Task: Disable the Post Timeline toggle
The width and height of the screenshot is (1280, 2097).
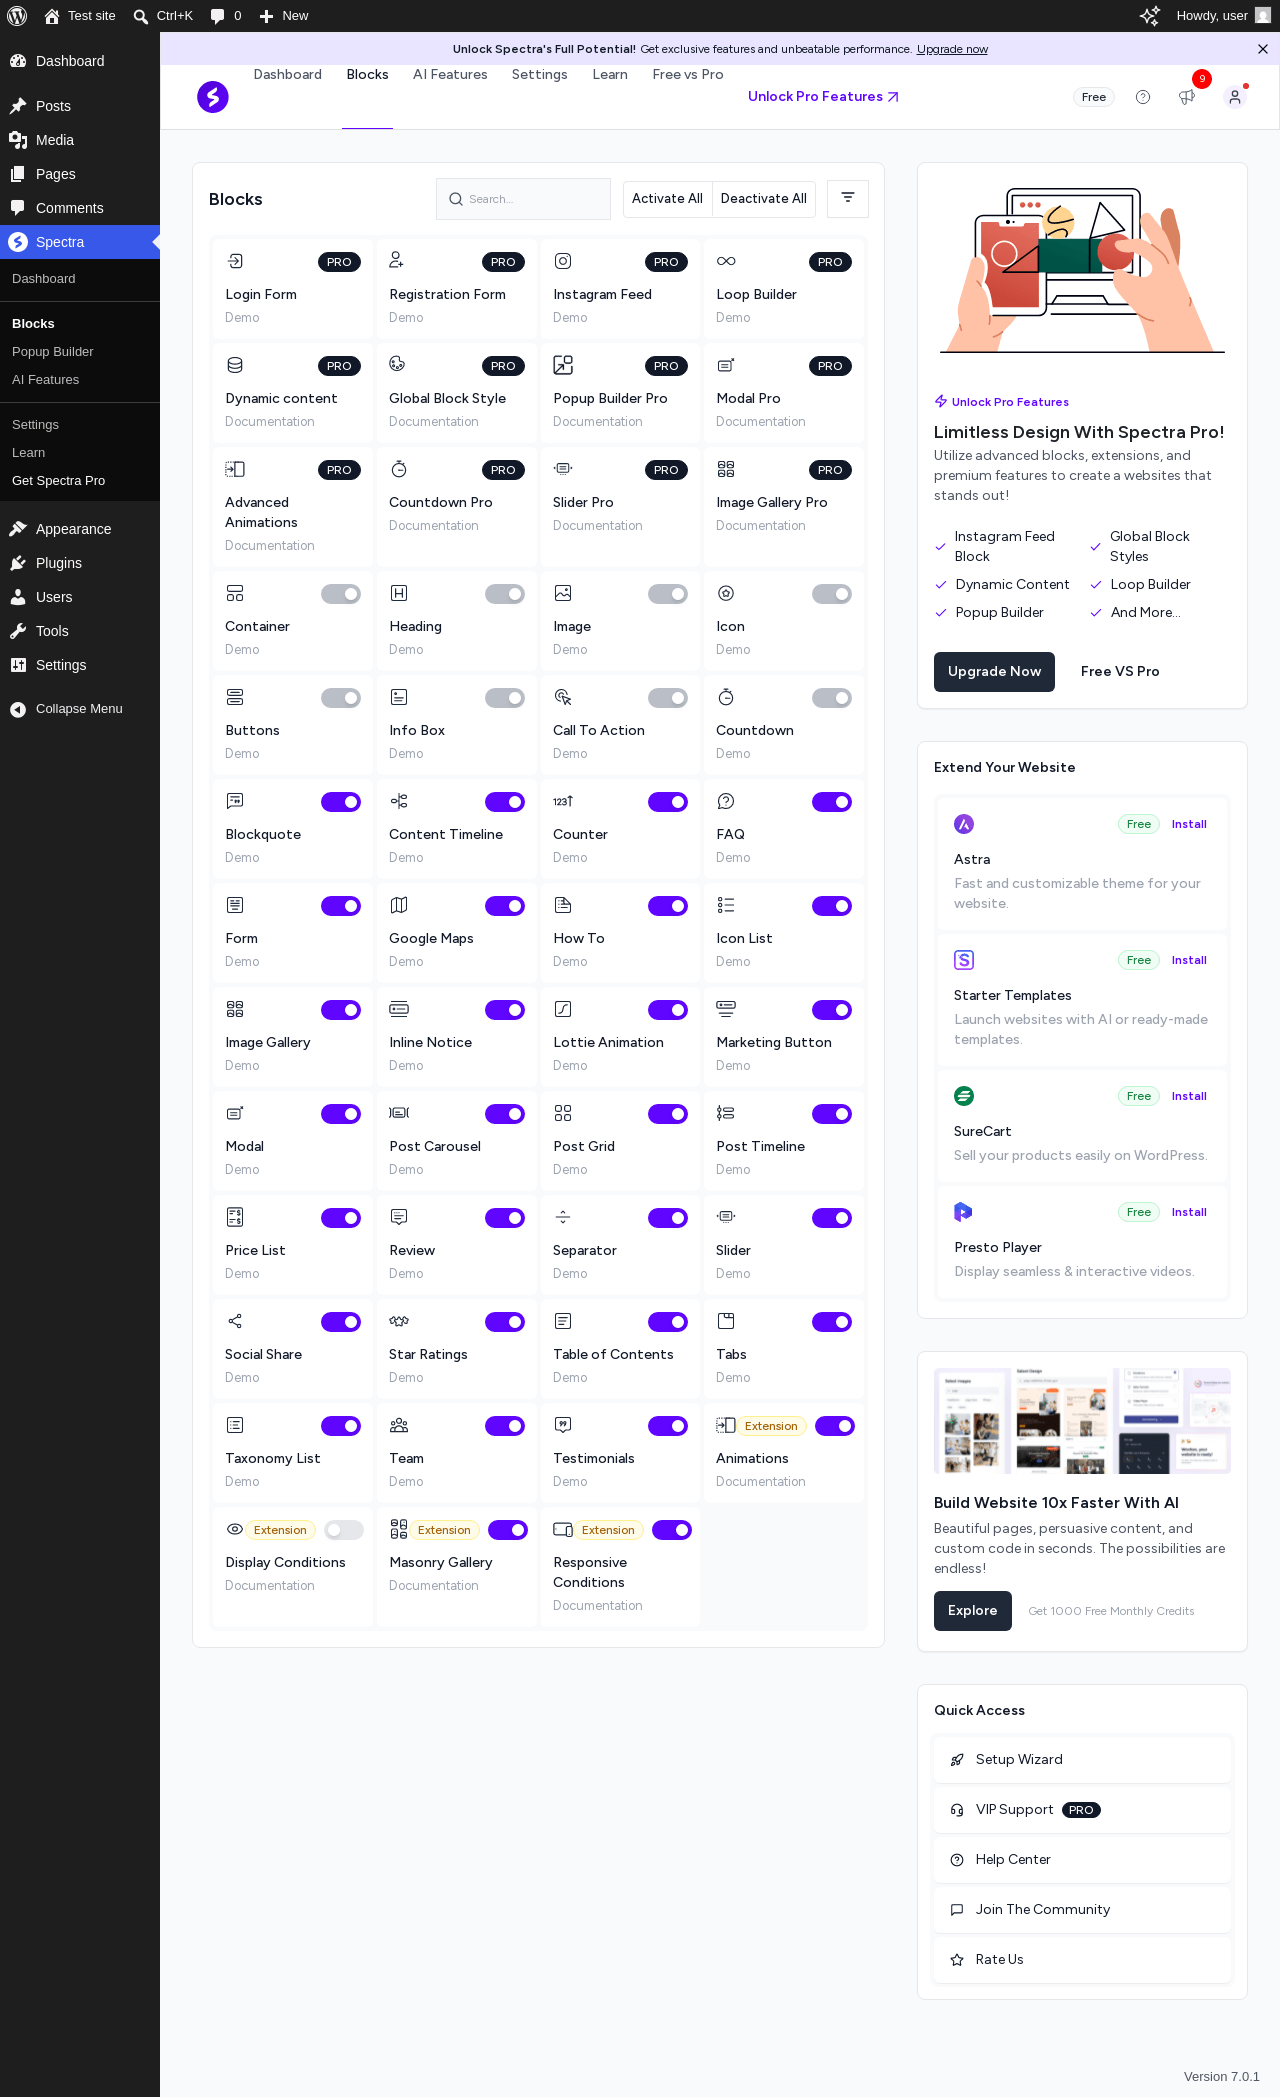Action: (832, 1114)
